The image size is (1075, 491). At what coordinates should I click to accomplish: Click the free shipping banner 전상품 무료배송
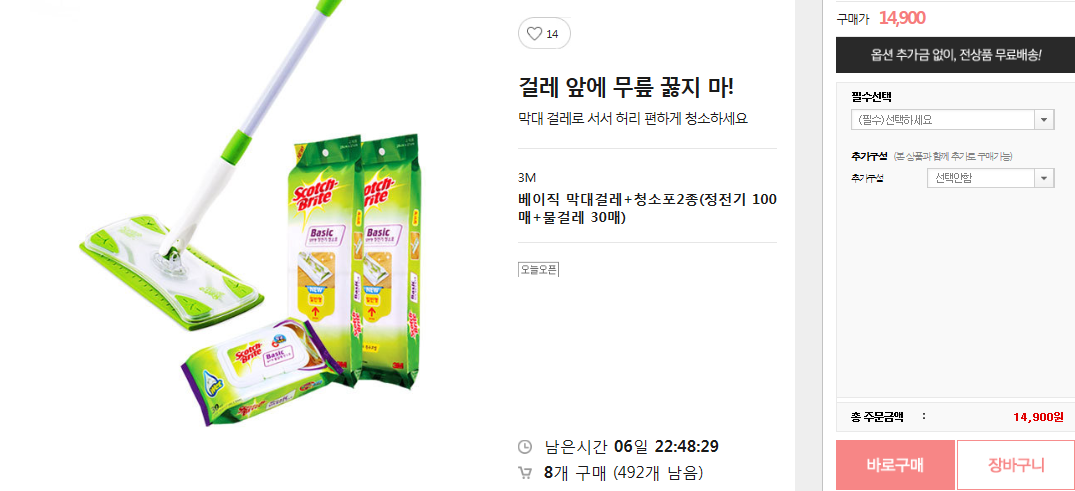(x=956, y=55)
